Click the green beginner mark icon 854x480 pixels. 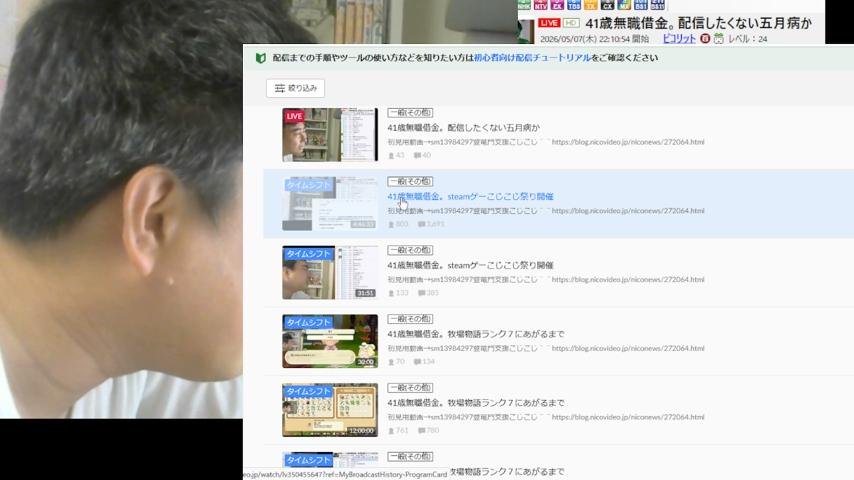coord(261,58)
